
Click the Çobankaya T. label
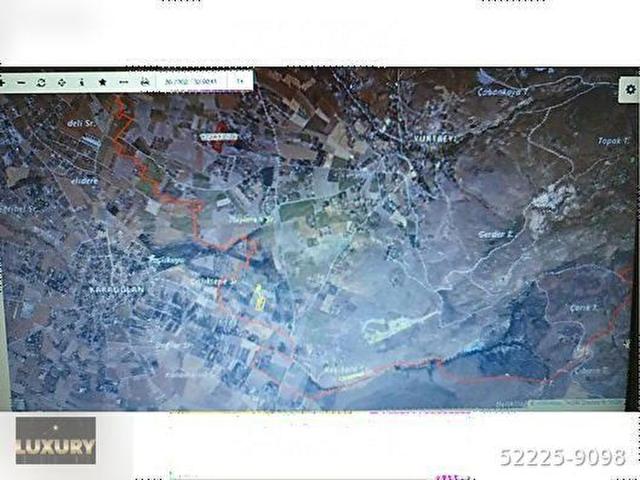[x=503, y=92]
